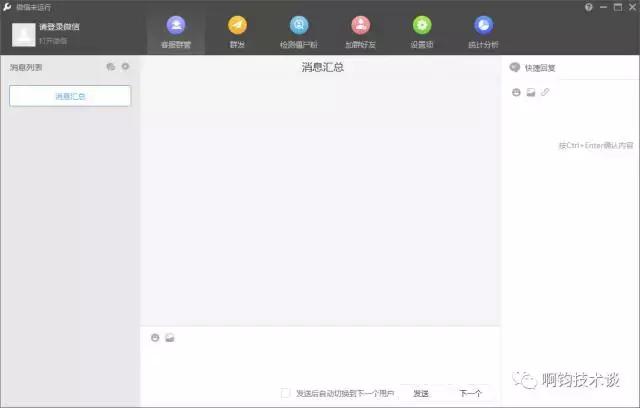Click the 快捷回复 speech bubble icon

(515, 67)
